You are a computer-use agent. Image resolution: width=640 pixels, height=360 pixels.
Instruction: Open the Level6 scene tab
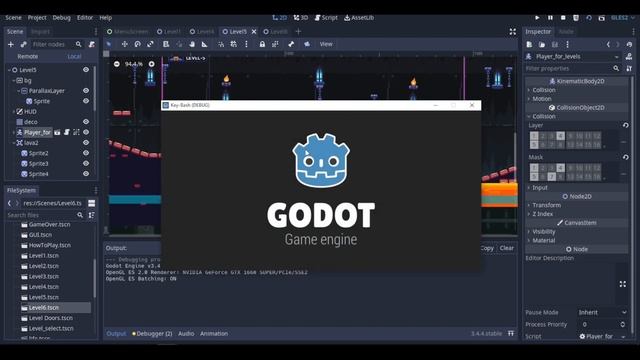[x=276, y=31]
